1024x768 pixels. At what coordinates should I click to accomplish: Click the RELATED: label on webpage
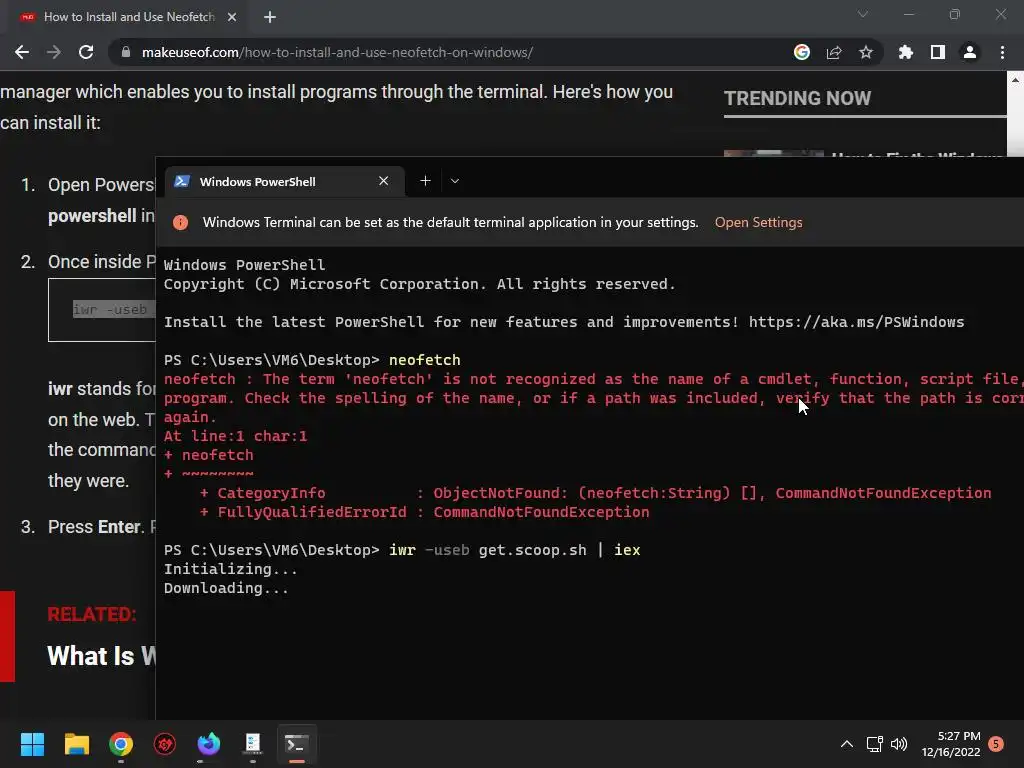click(91, 615)
